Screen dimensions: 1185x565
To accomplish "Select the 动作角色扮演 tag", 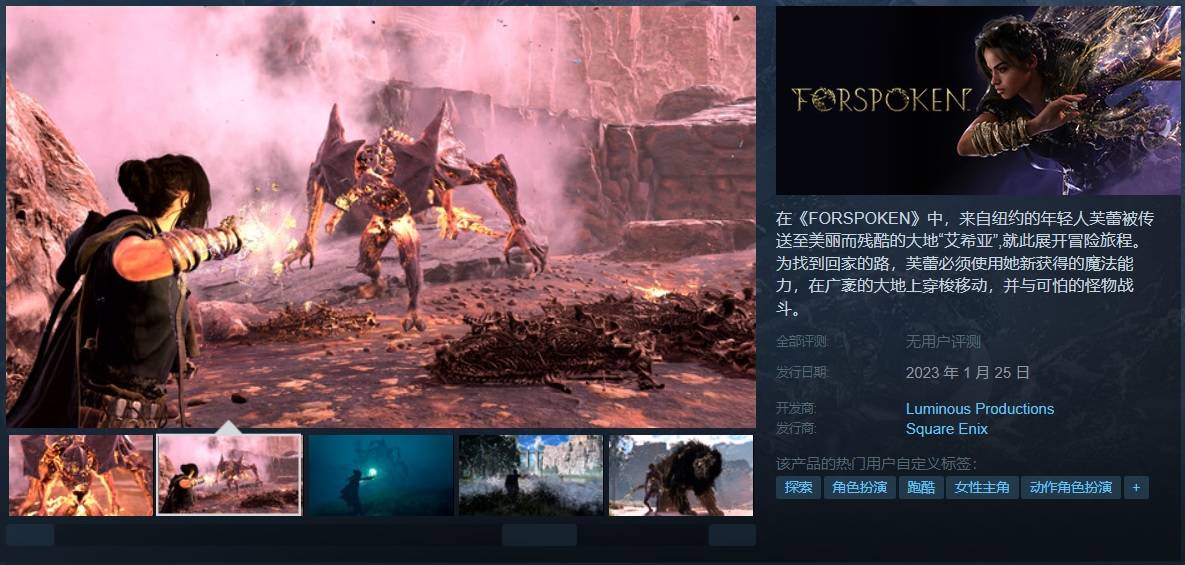I will tap(1071, 488).
